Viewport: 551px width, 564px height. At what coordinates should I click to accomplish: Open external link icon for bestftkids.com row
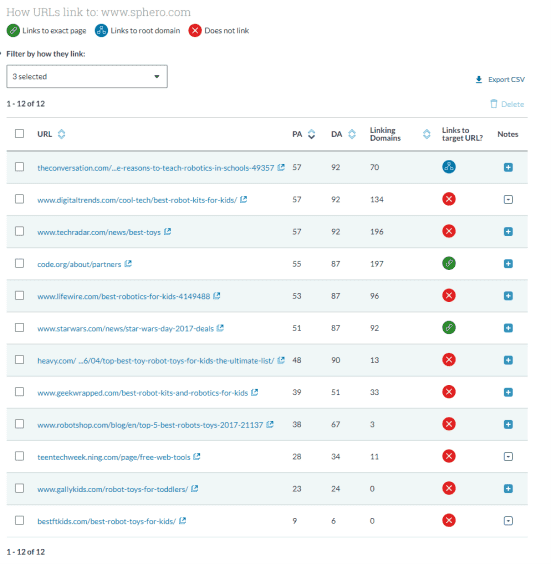(182, 520)
